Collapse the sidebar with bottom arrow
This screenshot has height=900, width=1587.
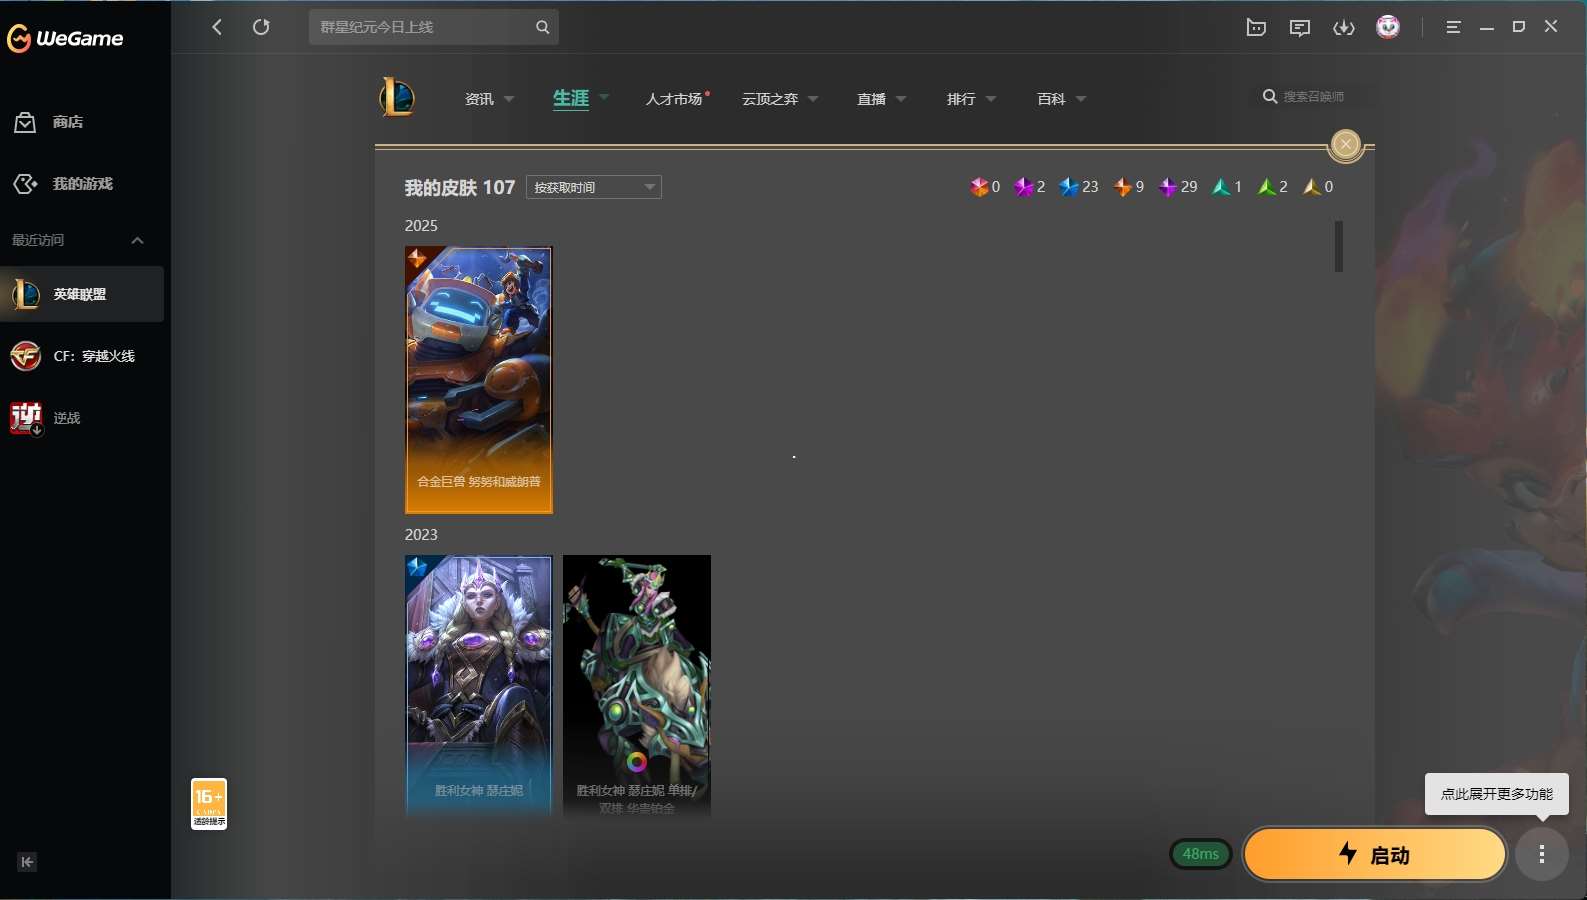27,862
